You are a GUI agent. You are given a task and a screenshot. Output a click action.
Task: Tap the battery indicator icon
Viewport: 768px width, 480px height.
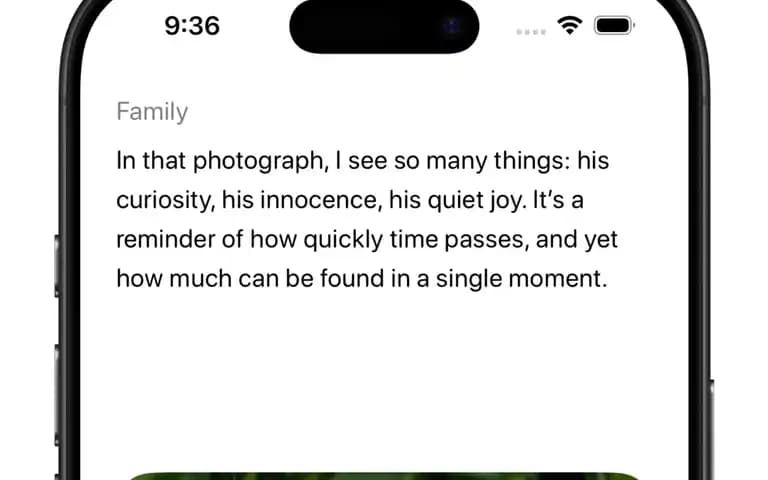click(614, 25)
